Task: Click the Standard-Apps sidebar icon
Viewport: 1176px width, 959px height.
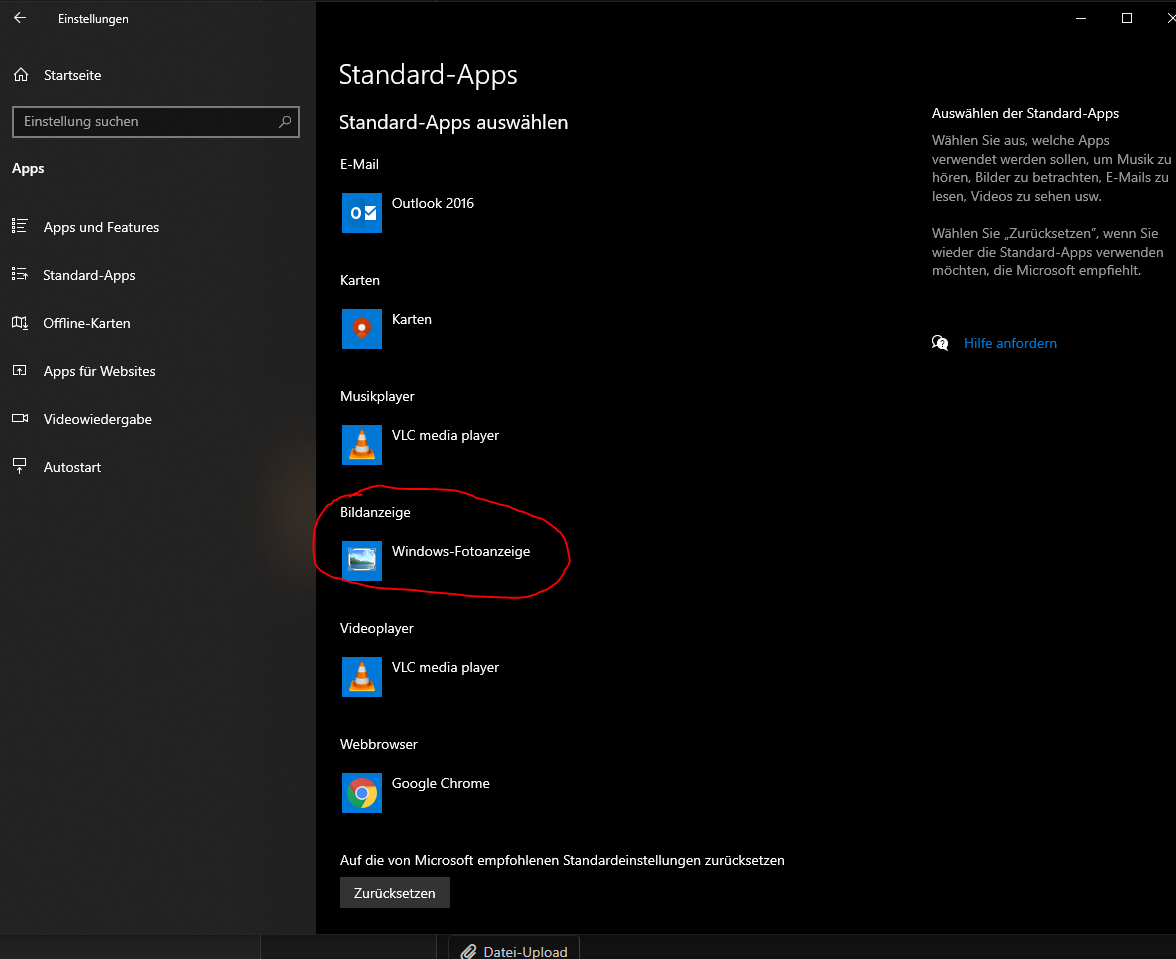Action: 20,274
